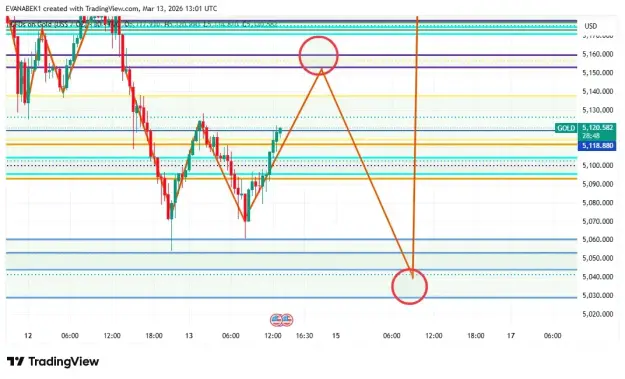
Task: Click the TradingView logo at the bottom
Action: (53, 362)
